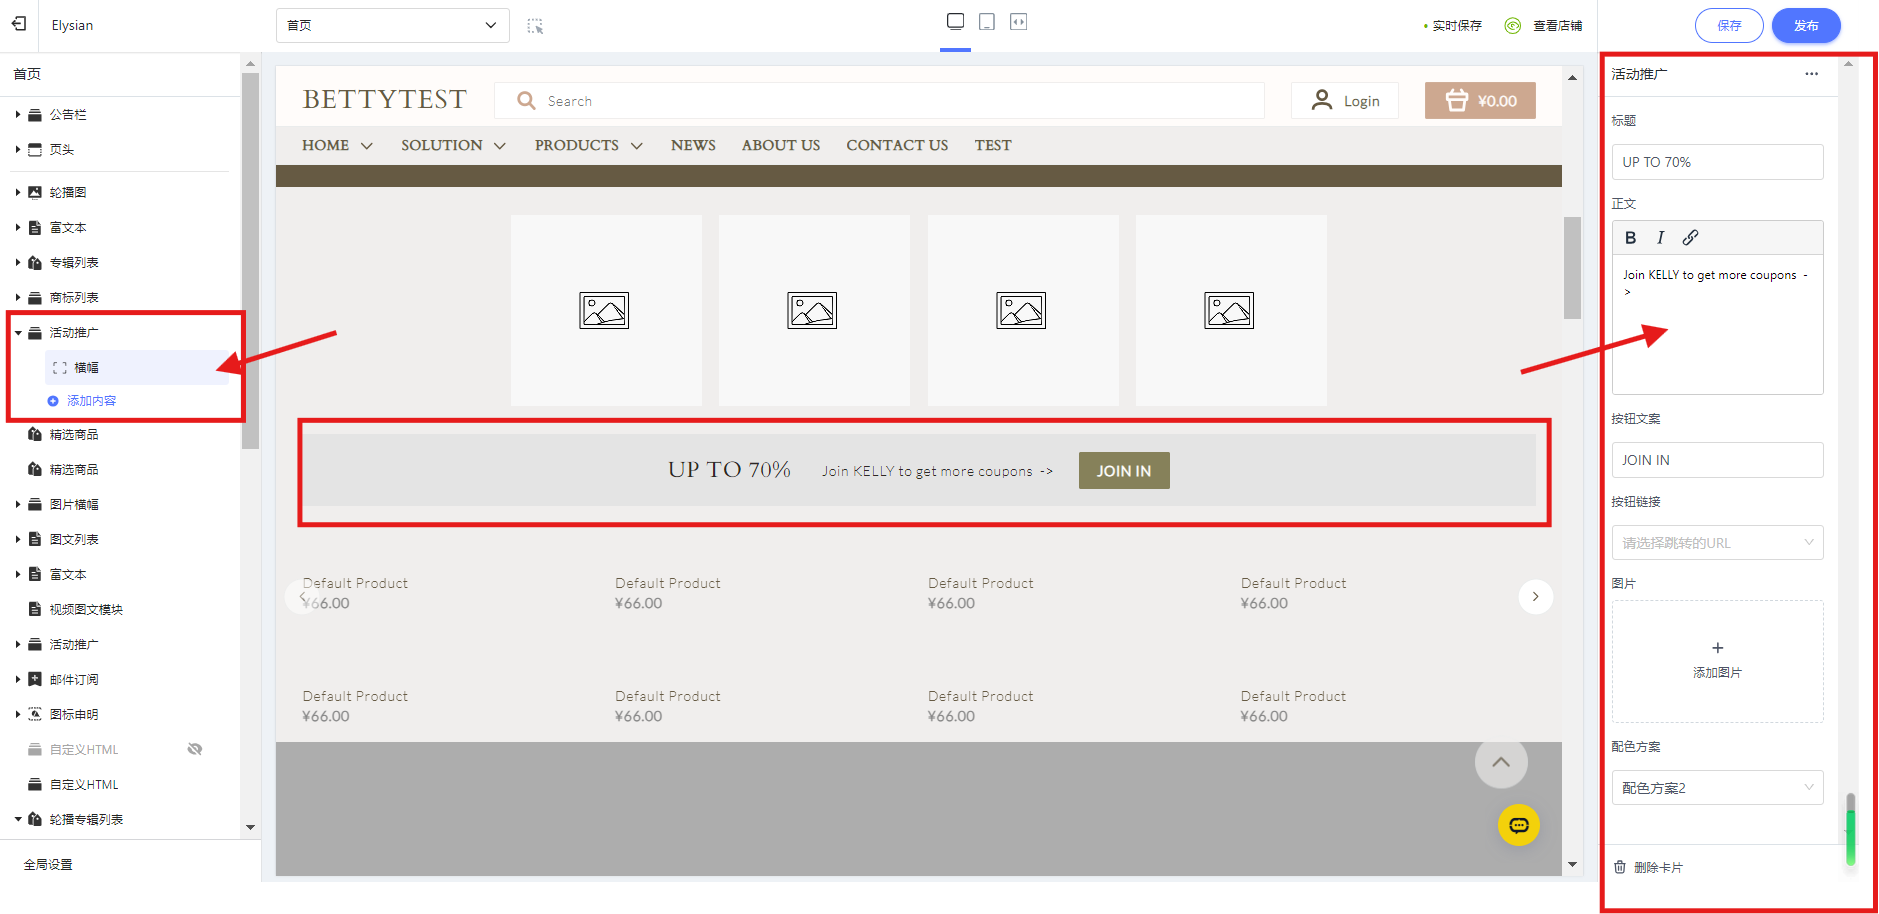Click the fullscreen width preview icon
The width and height of the screenshot is (1879, 914).
pos(1018,22)
